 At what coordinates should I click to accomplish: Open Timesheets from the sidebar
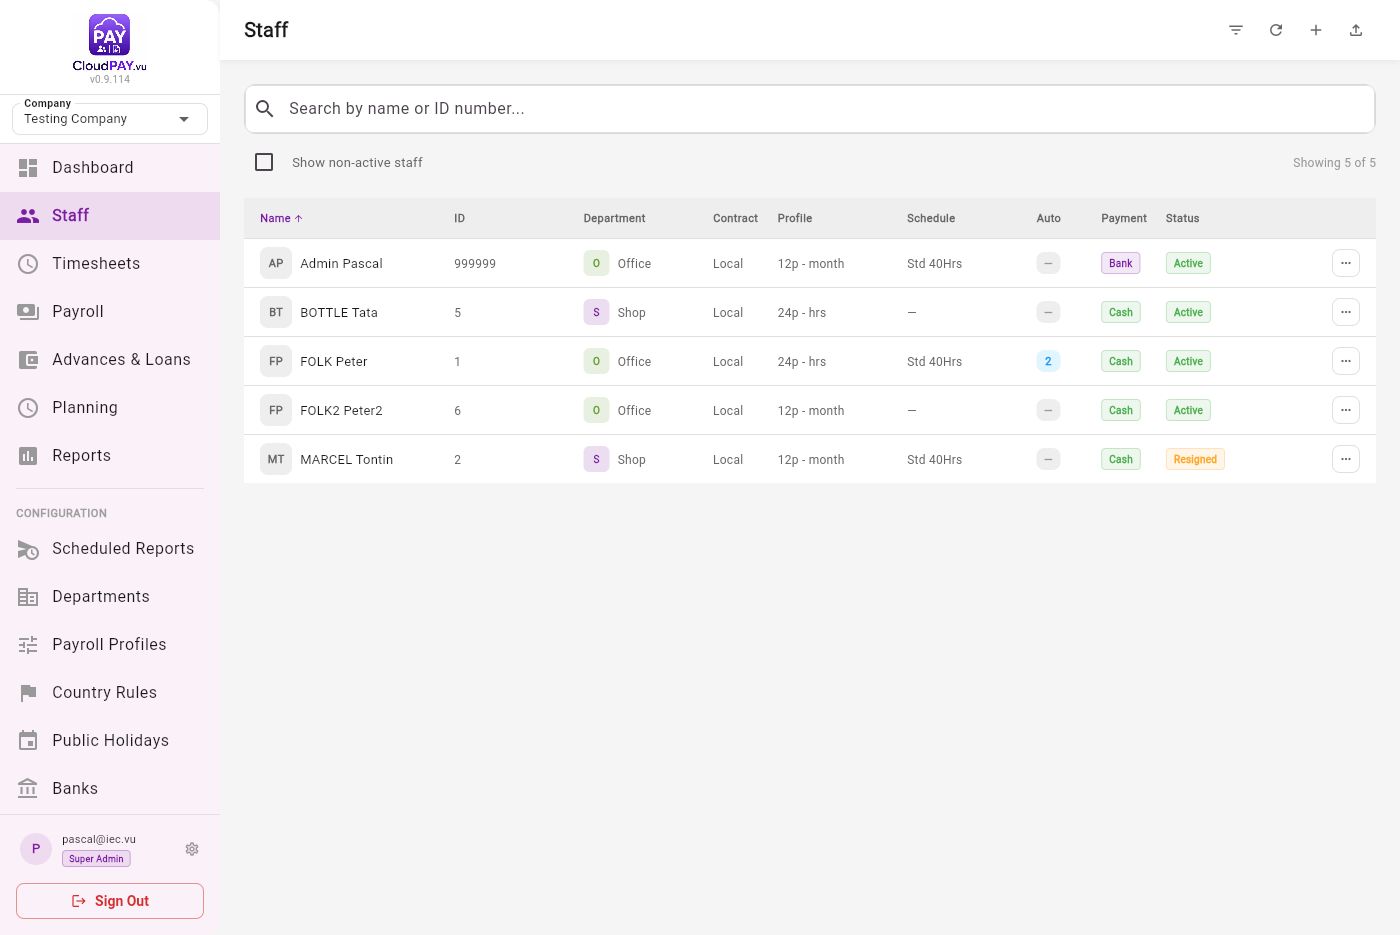point(110,264)
